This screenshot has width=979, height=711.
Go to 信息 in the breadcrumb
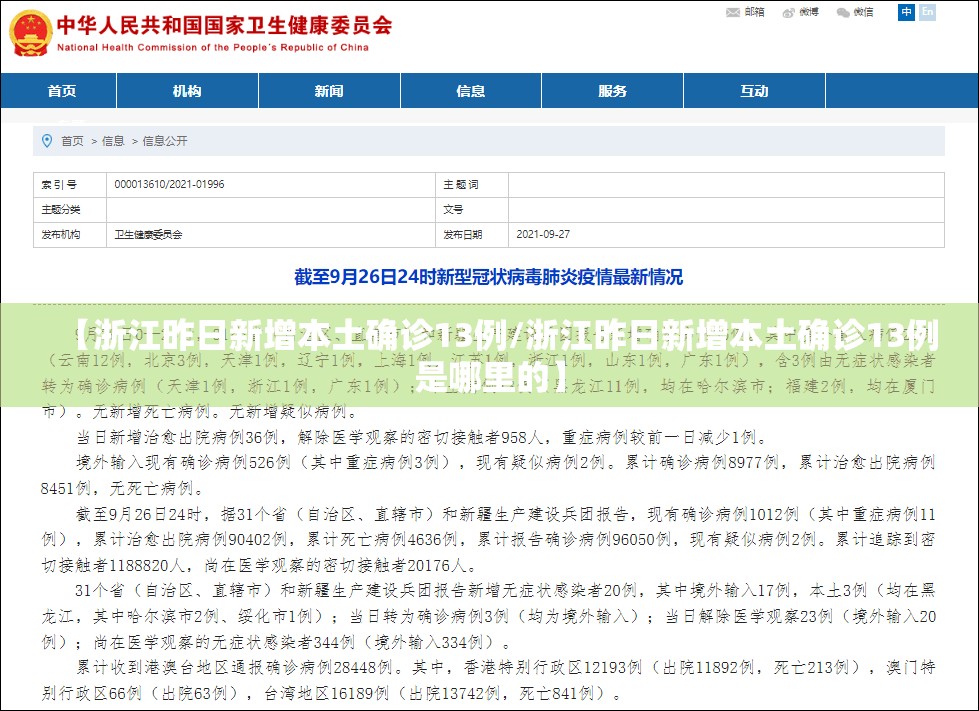(113, 141)
